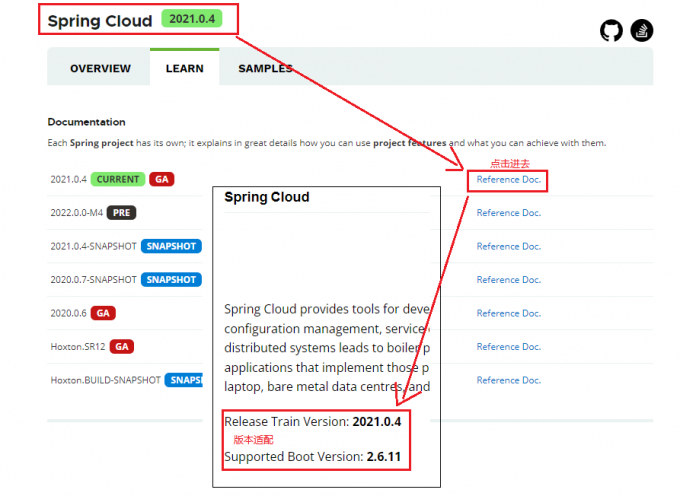Click the SNAPSHOT badge beside 2021.0.4-SNAPSHOT

tap(171, 246)
